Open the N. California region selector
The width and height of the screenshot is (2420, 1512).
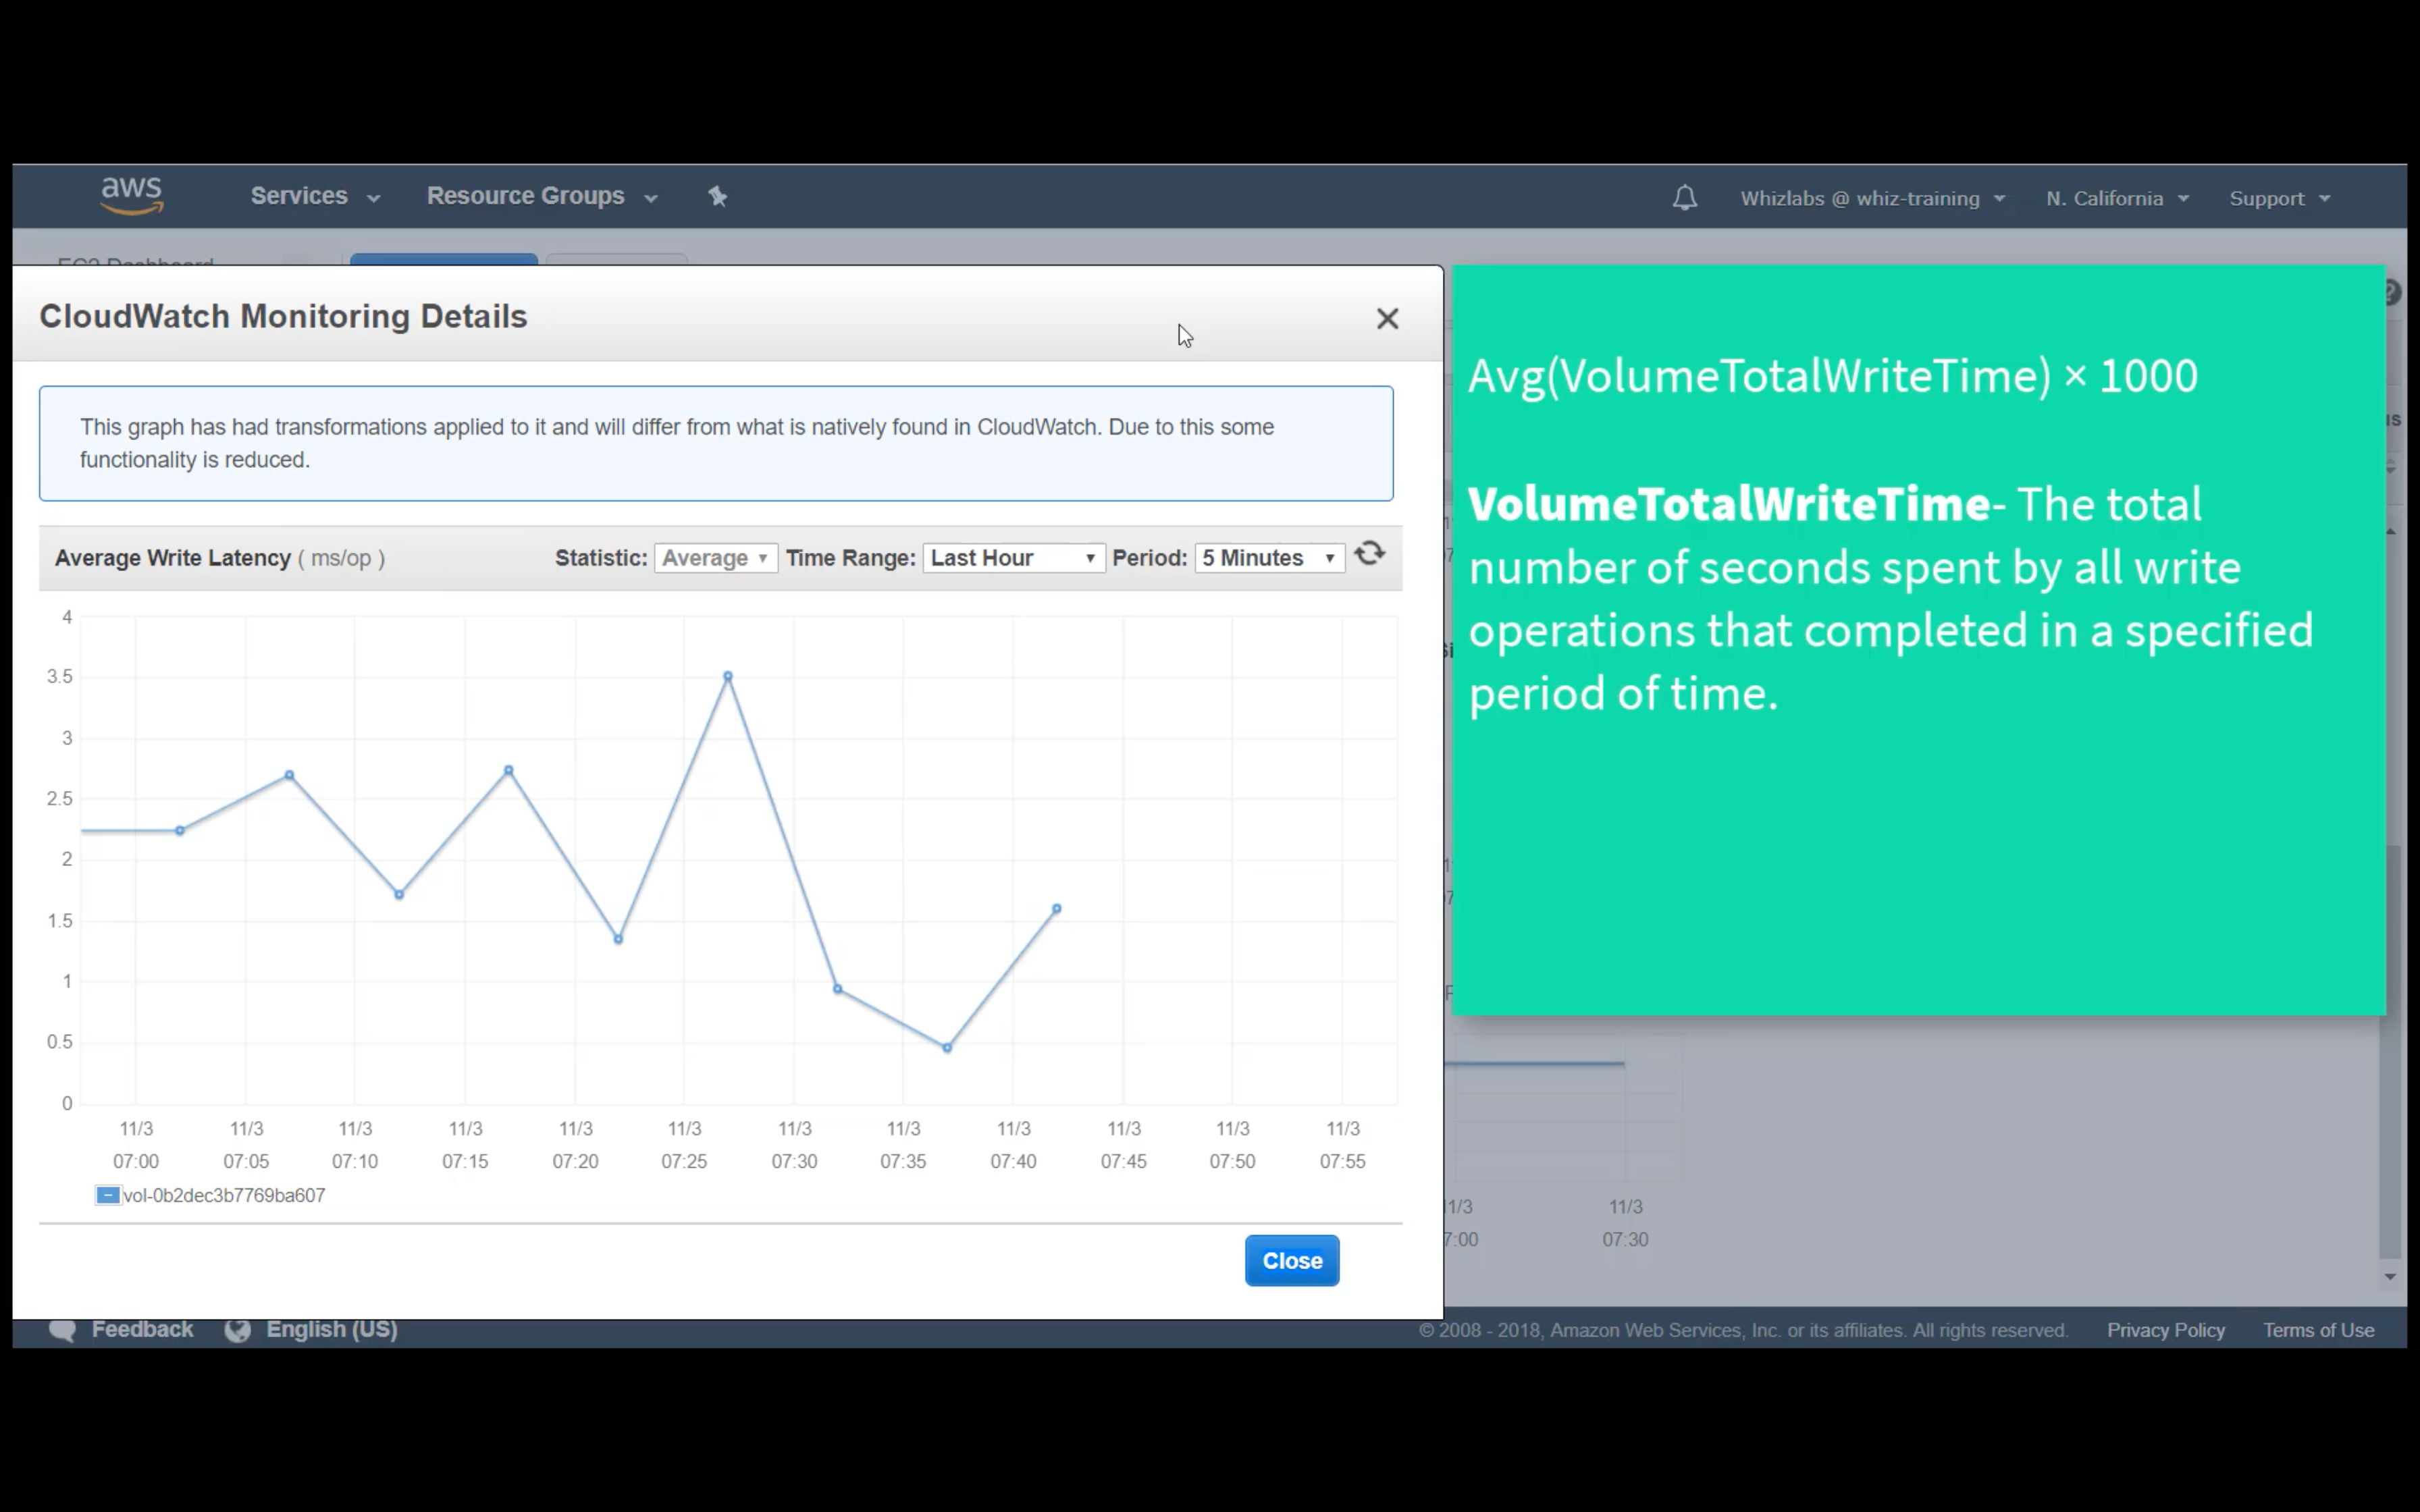click(2116, 199)
